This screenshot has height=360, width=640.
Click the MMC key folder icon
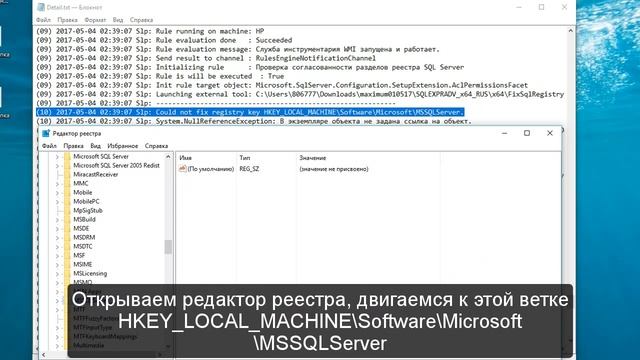coord(67,184)
